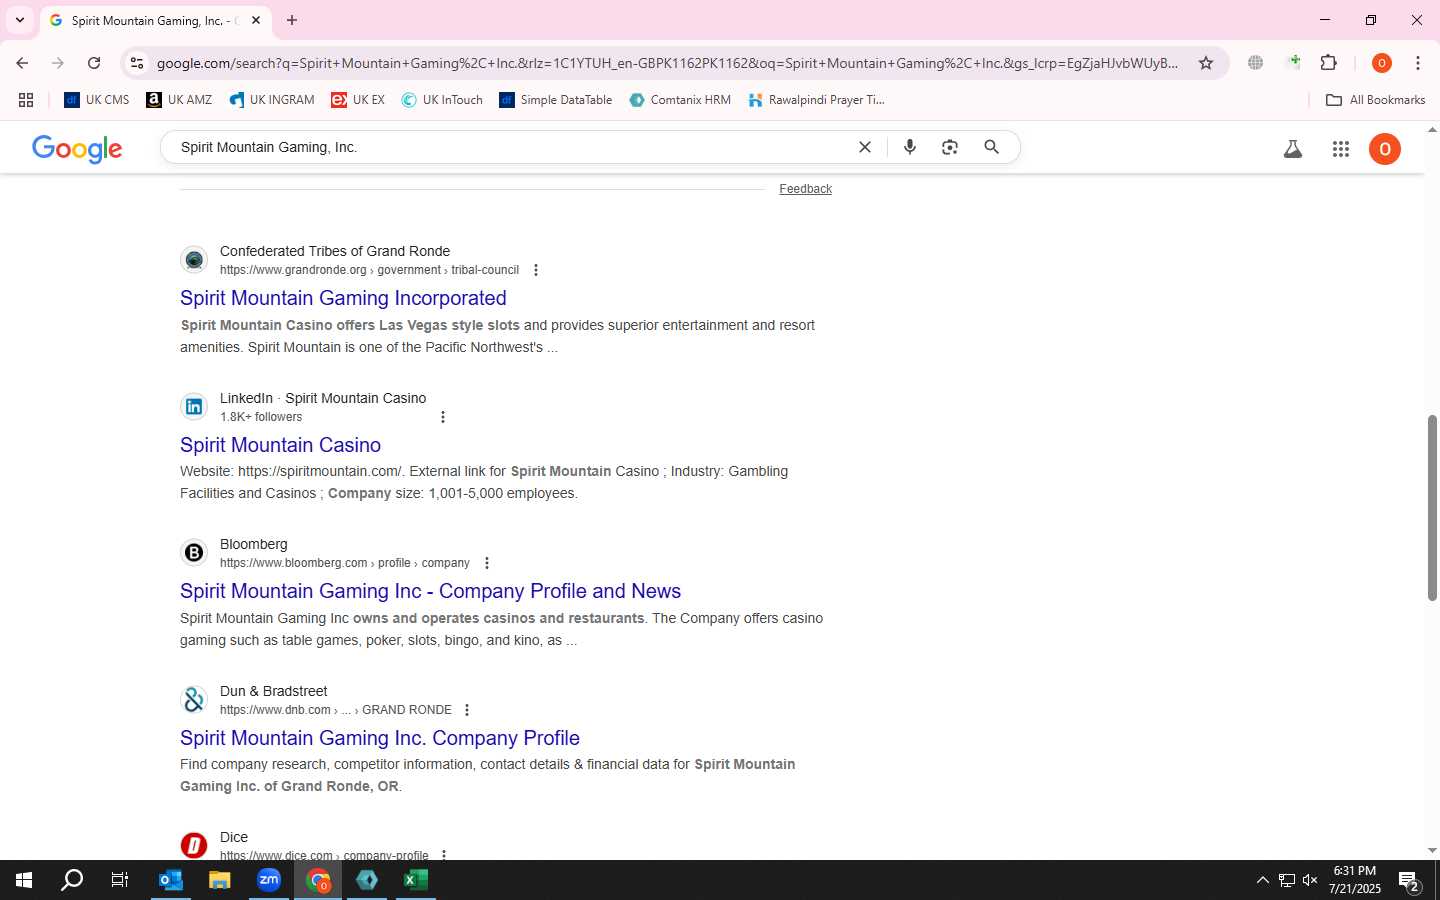Click the browser Back arrow
The image size is (1440, 900).
22,63
